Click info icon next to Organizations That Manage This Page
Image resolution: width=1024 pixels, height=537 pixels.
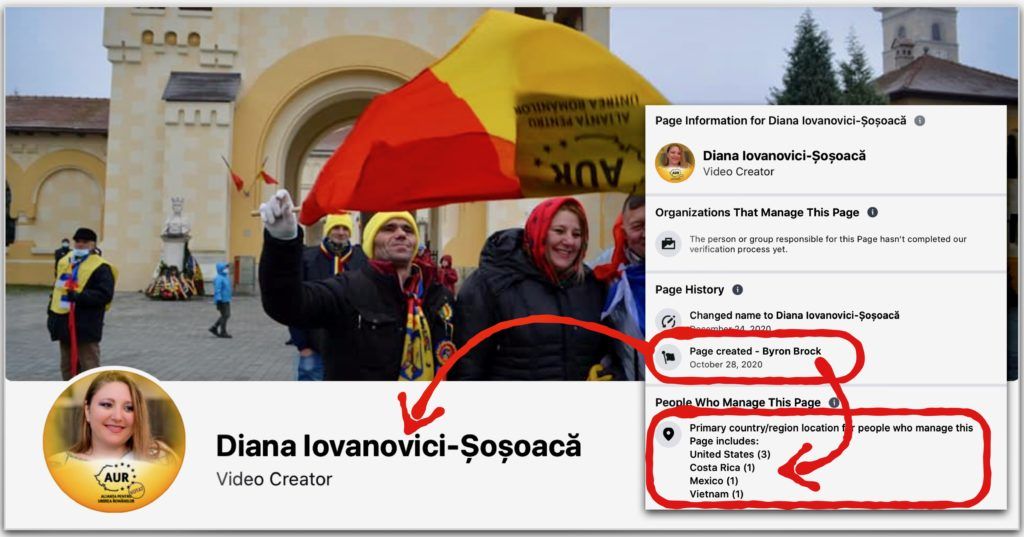pyautogui.click(x=872, y=212)
